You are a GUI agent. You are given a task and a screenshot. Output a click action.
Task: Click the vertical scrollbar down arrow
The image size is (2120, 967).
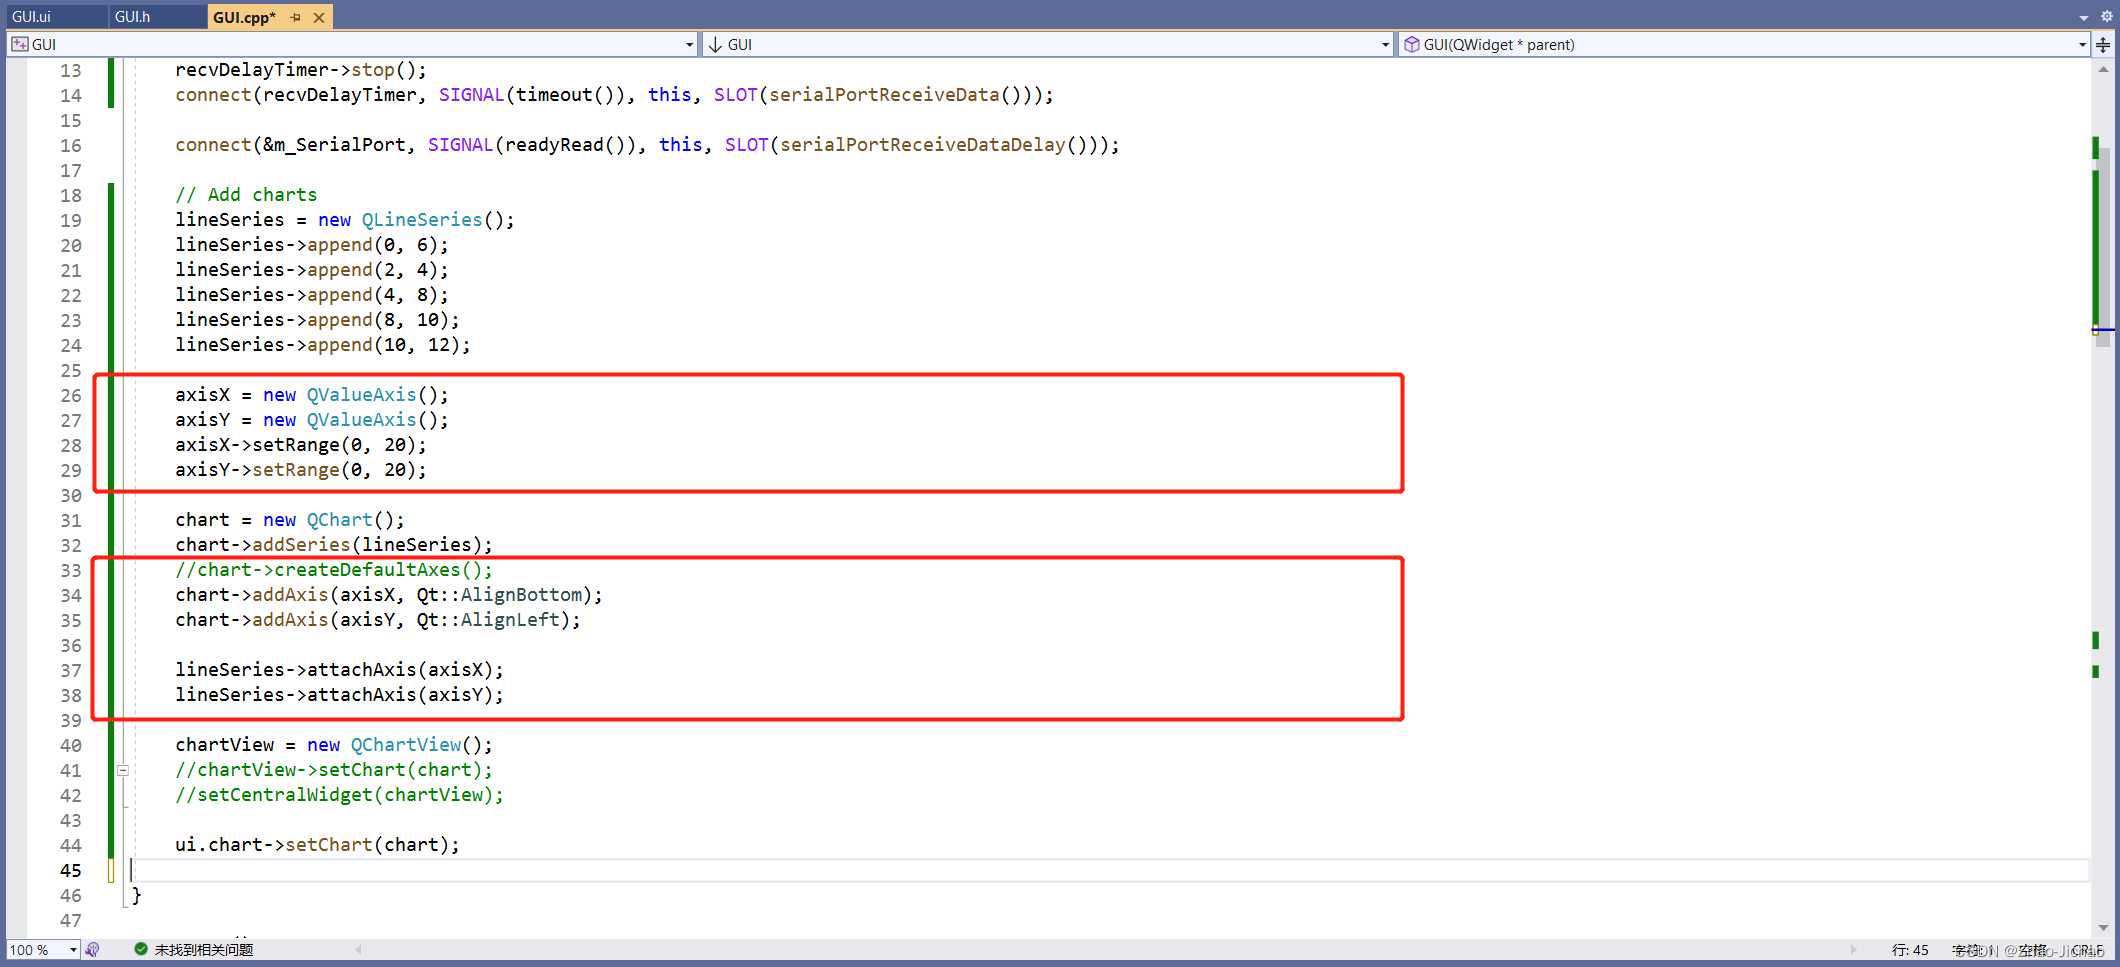(2103, 927)
